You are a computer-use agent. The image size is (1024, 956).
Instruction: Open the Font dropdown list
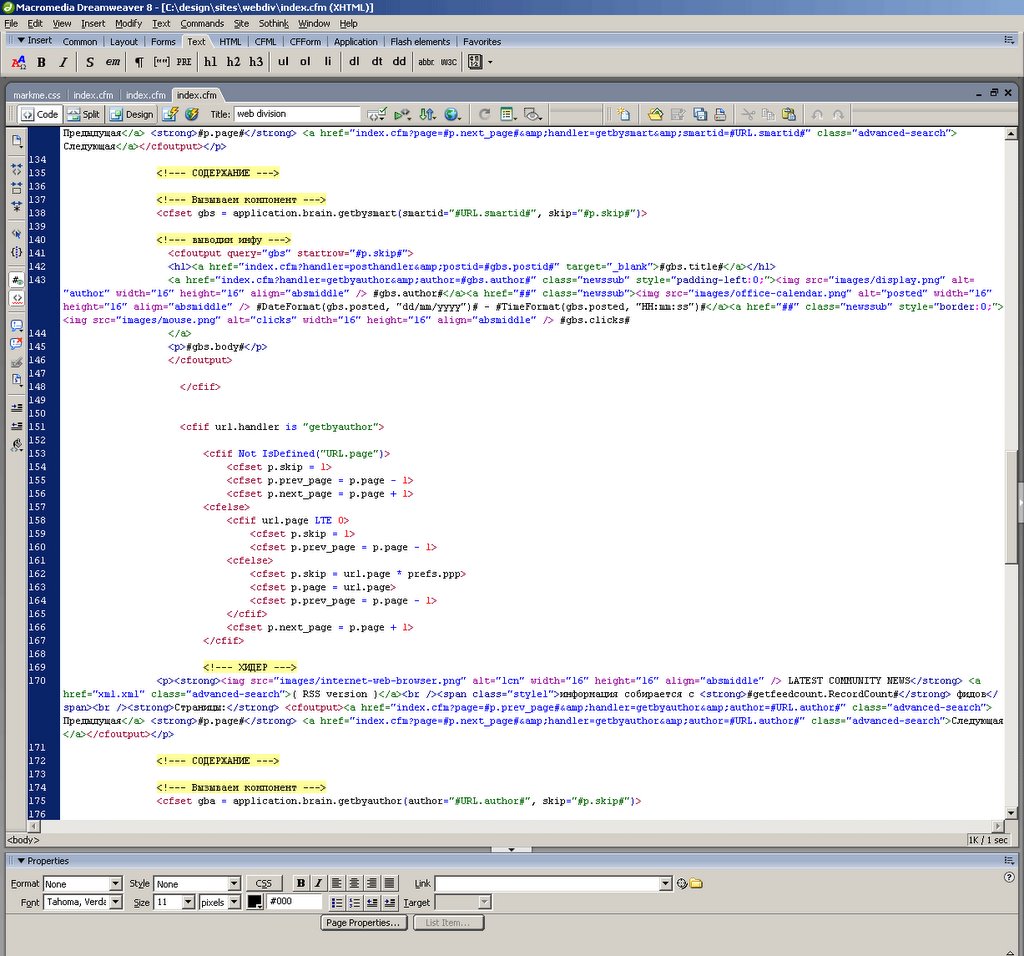click(x=115, y=902)
